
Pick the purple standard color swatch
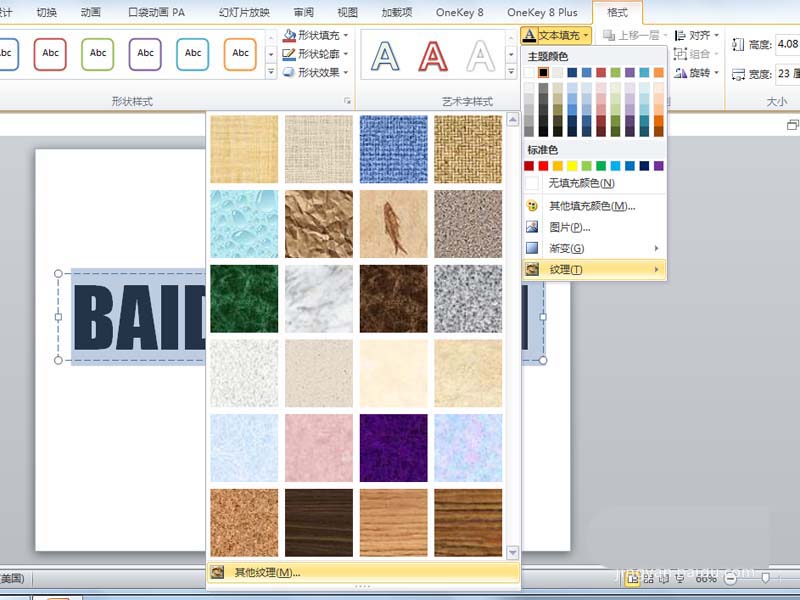[659, 165]
